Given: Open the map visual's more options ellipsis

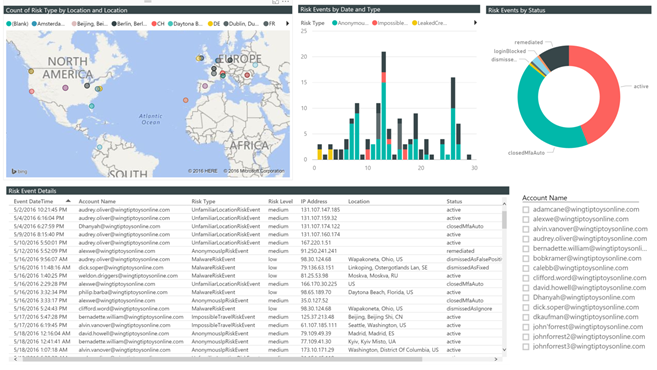Looking at the screenshot, I should (285, 2).
